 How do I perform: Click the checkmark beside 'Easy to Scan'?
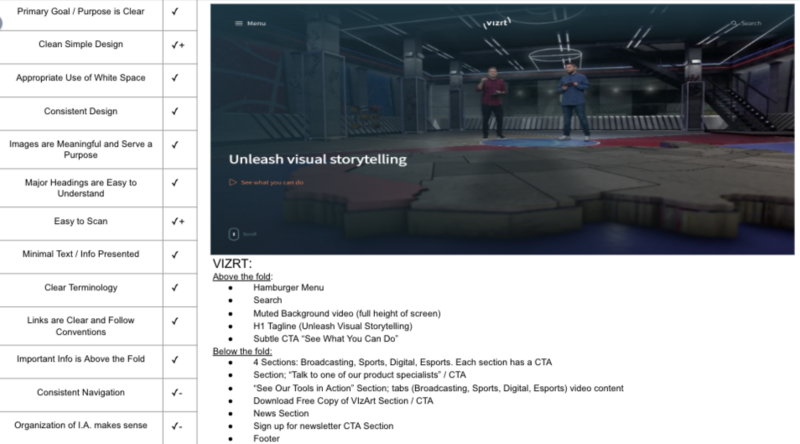(177, 219)
